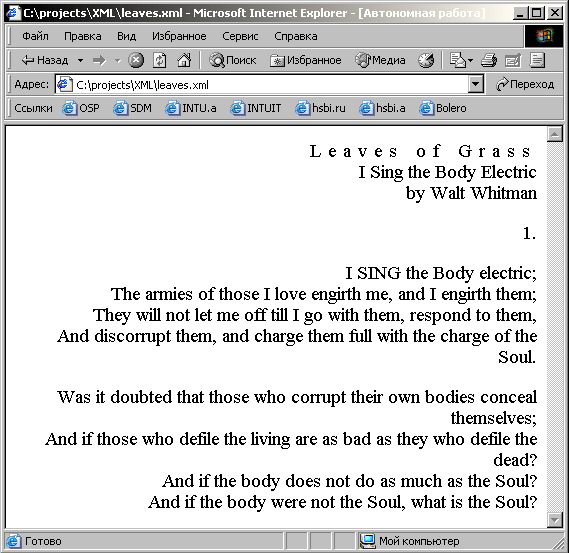Click the Ссылки links bar label
The width and height of the screenshot is (569, 553).
click(33, 108)
